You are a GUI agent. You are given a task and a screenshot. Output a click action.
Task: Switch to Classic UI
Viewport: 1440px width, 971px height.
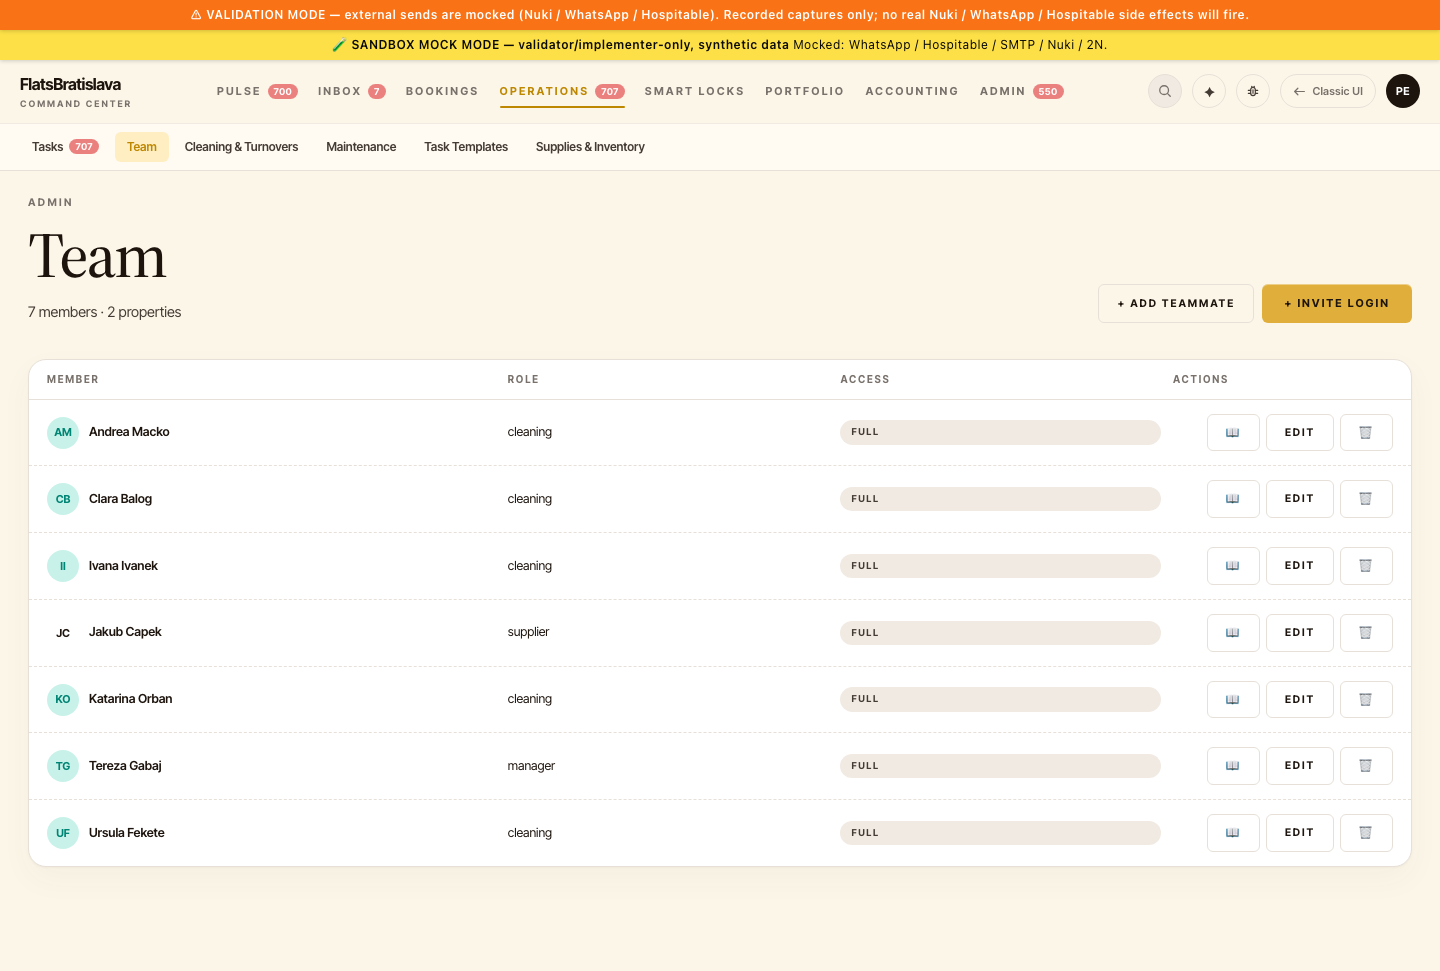1328,91
